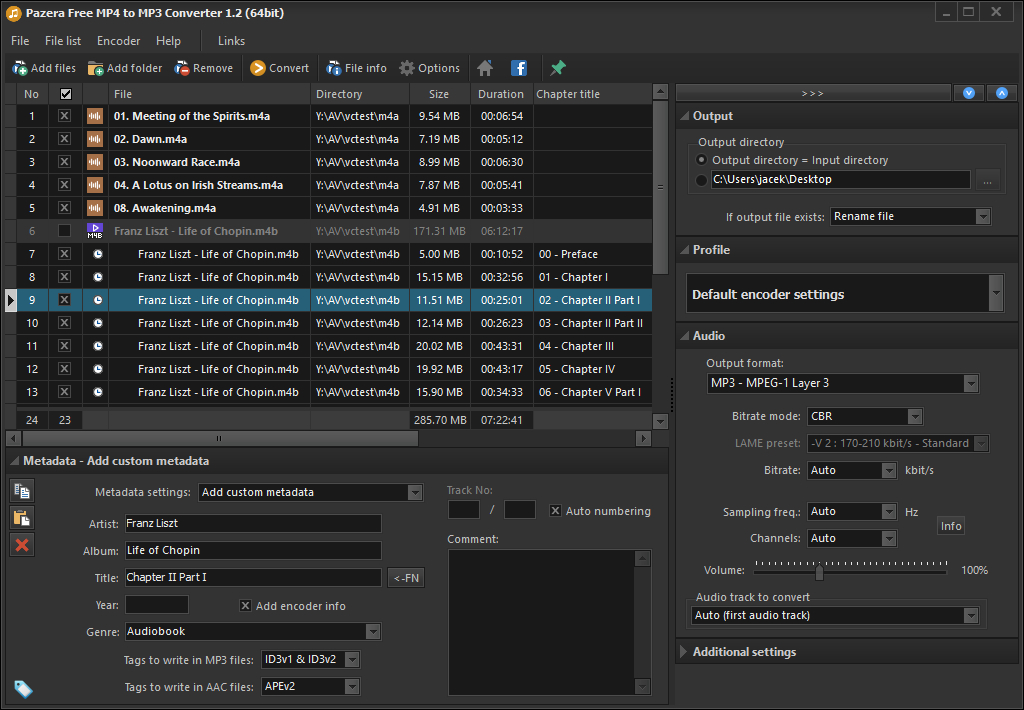Open File info from the toolbar
Image resolution: width=1024 pixels, height=710 pixels.
tap(357, 68)
